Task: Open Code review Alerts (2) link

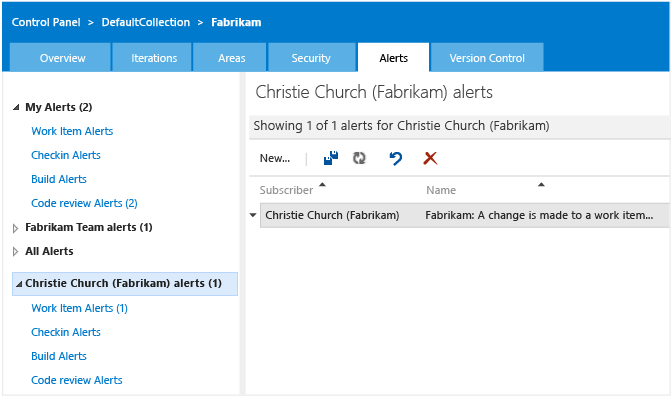Action: 84,203
